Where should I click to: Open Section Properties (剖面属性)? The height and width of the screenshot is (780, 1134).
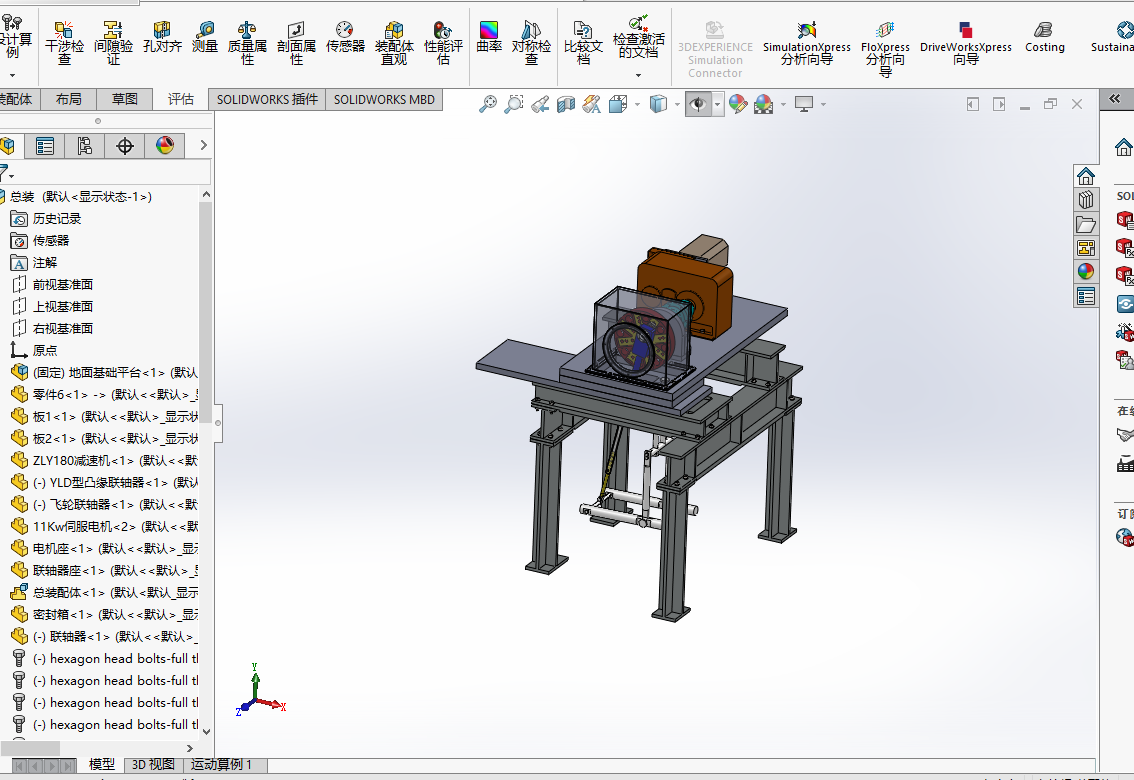click(297, 43)
